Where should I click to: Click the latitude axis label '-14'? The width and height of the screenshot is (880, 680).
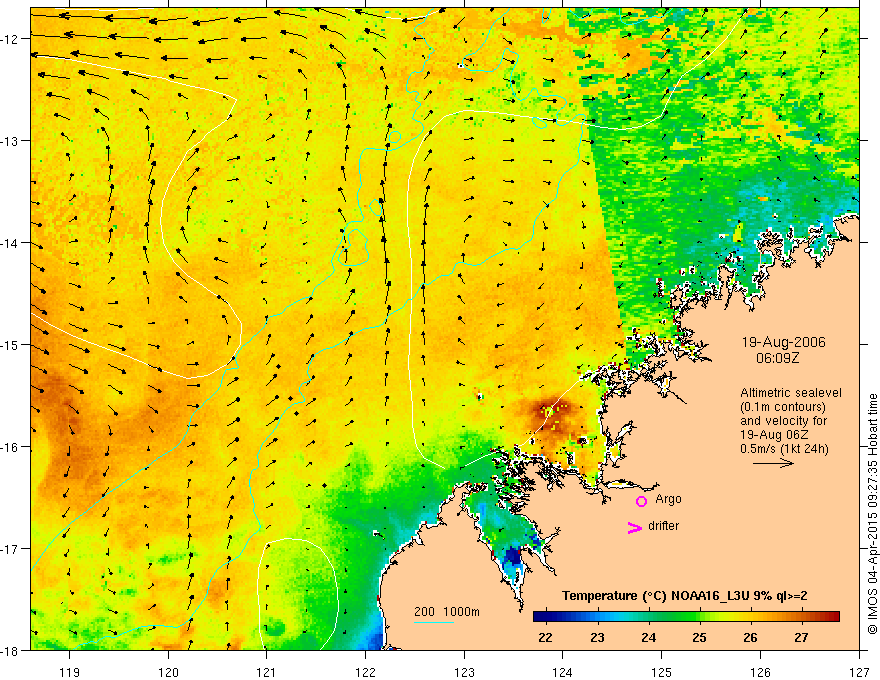click(x=11, y=243)
